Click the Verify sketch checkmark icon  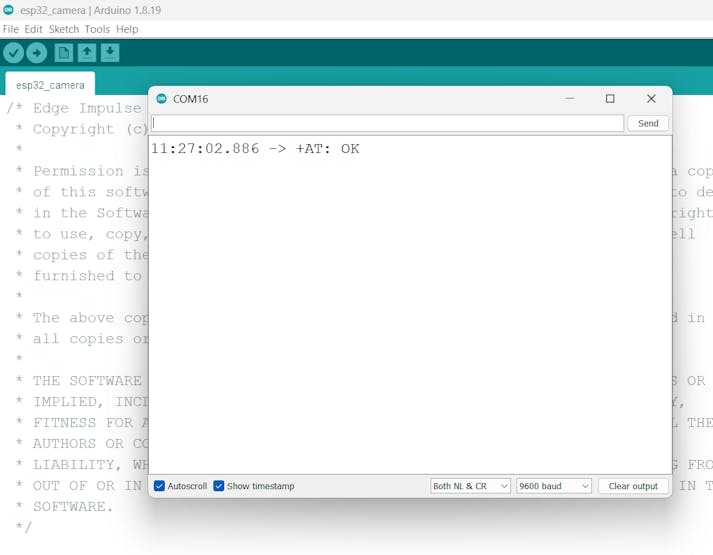13,53
